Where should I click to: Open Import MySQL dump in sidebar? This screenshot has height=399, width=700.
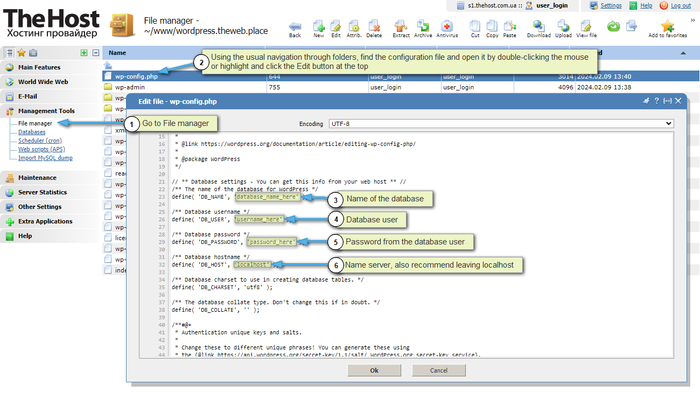pos(45,158)
